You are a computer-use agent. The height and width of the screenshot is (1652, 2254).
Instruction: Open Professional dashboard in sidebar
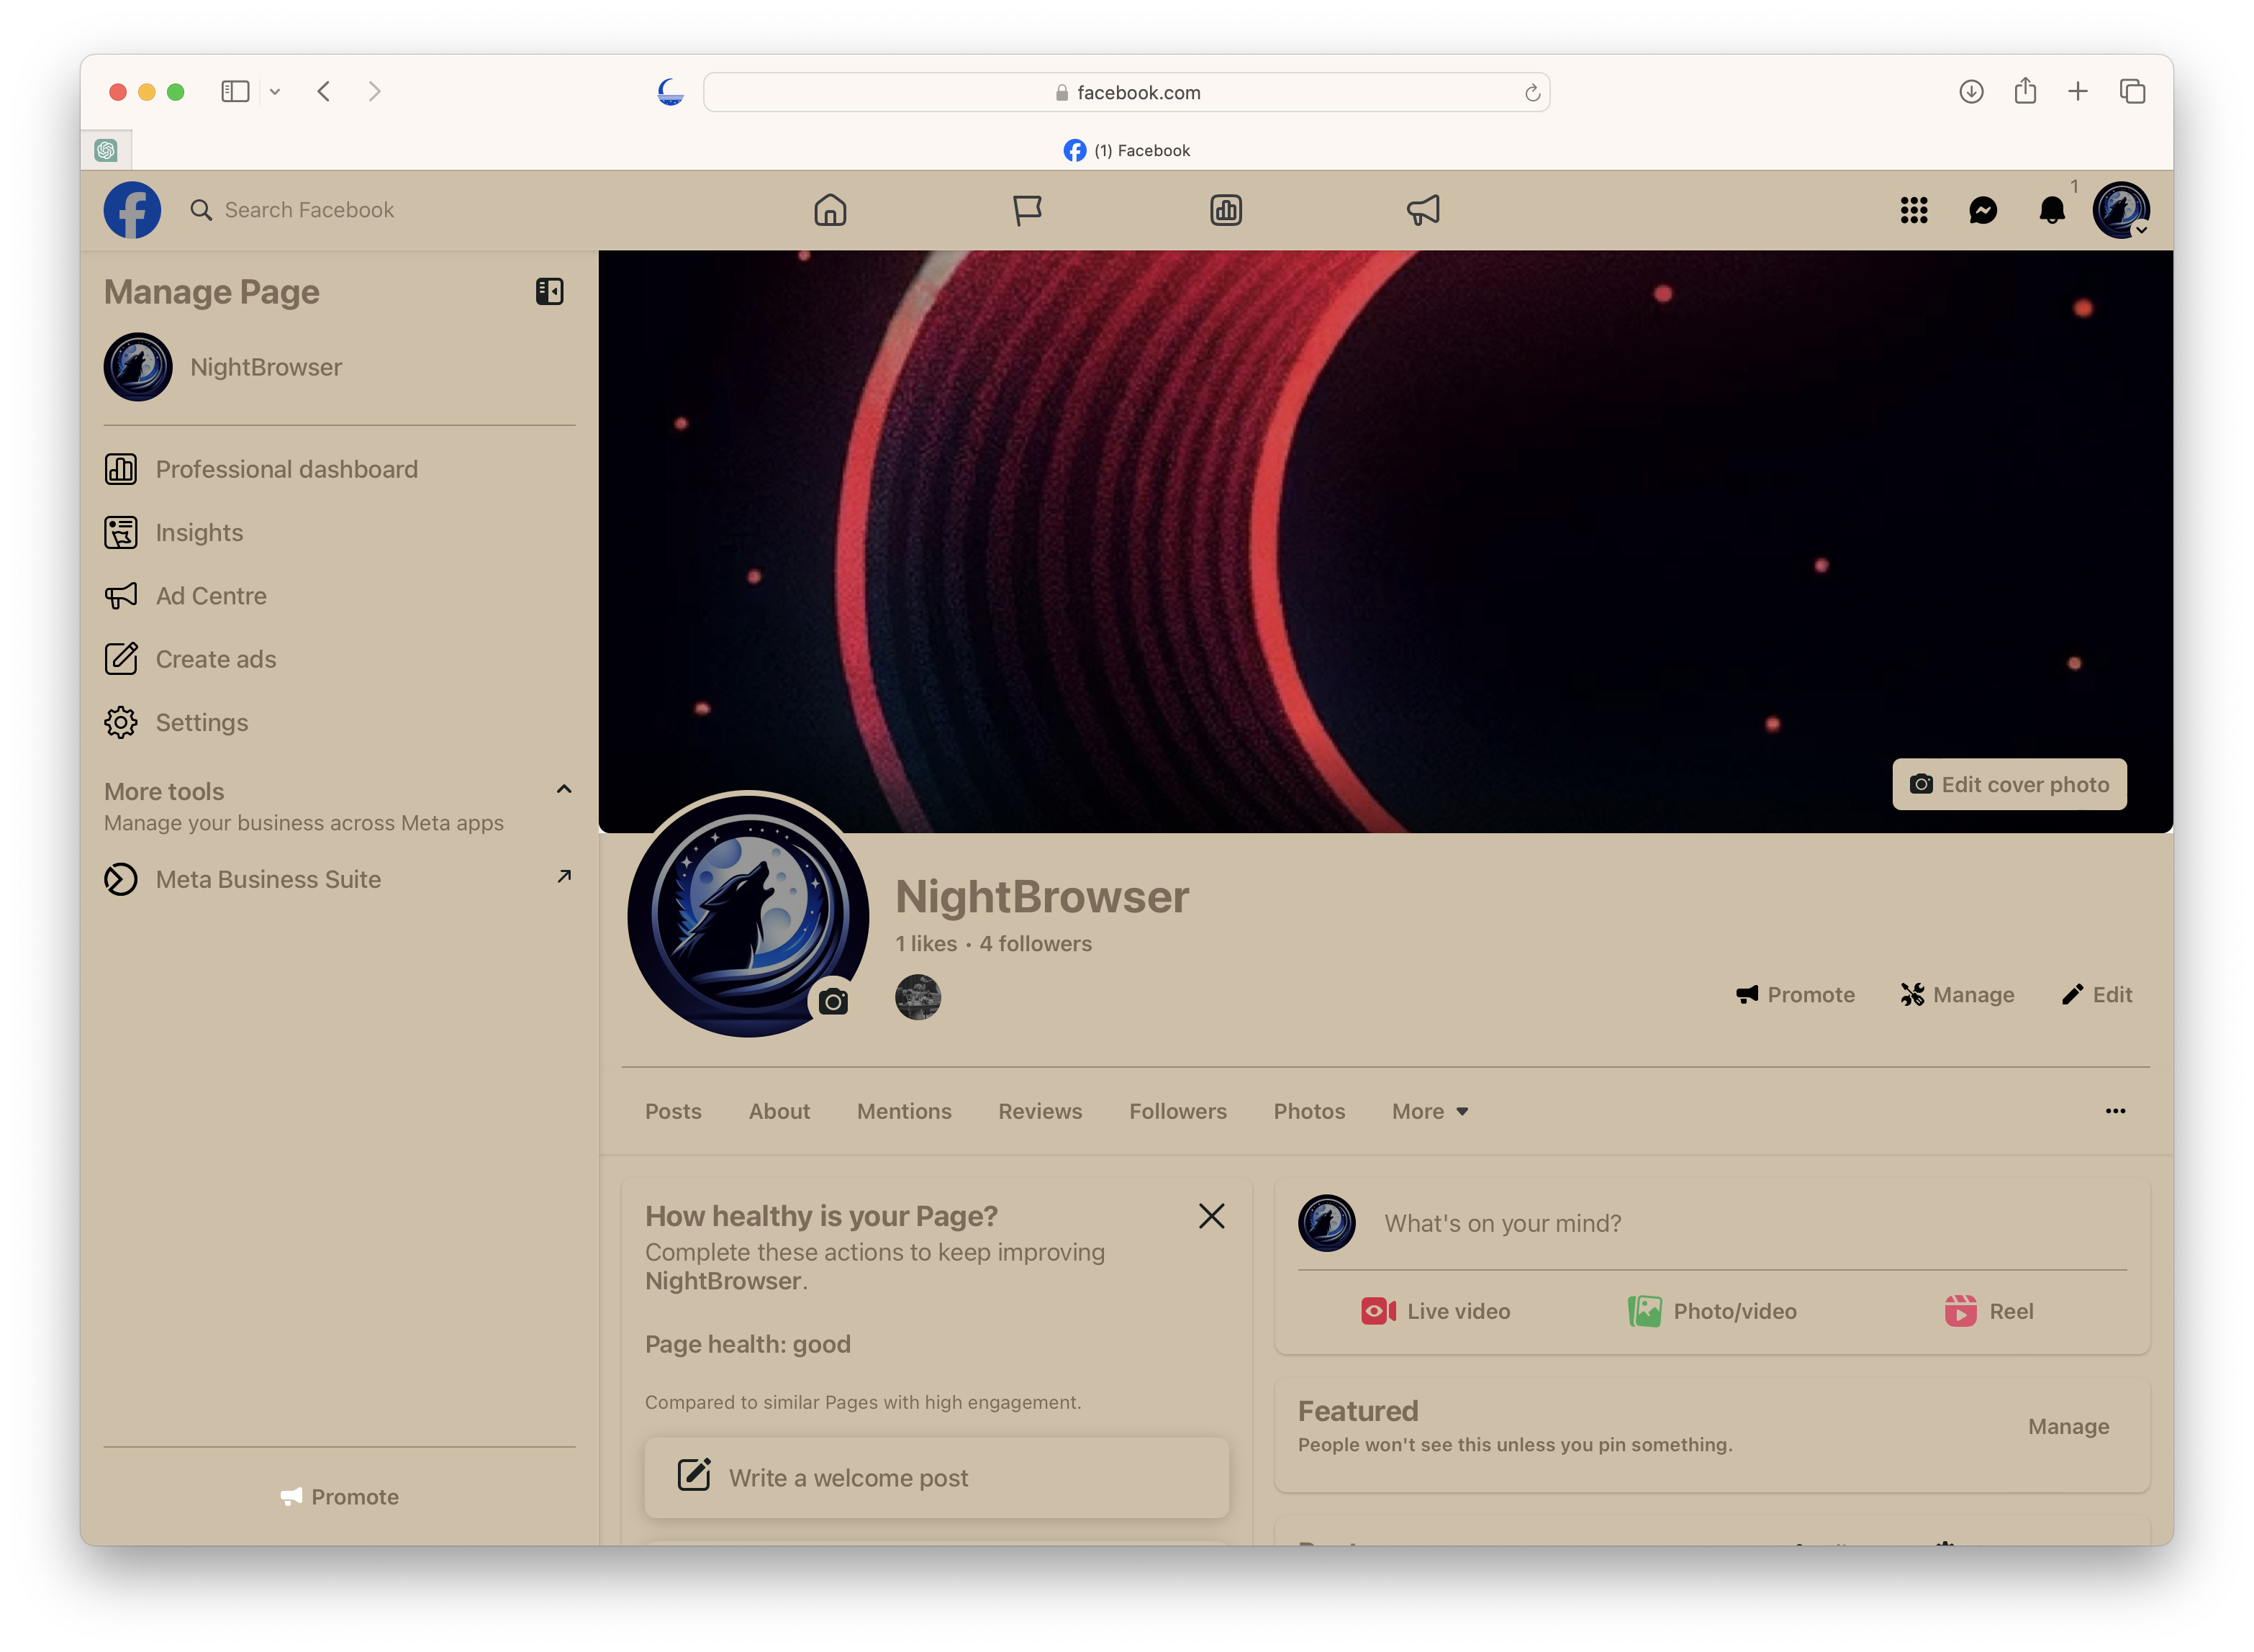point(339,469)
